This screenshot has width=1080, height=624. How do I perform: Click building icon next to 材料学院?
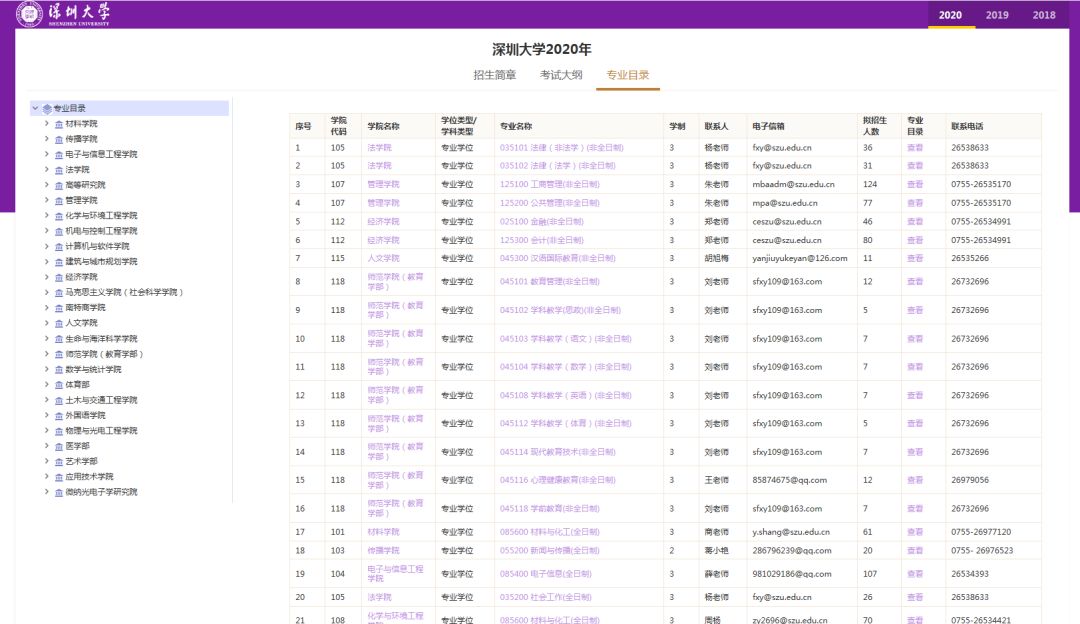coord(59,124)
